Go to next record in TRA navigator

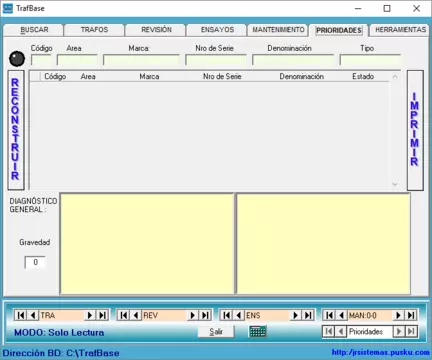click(x=90, y=315)
